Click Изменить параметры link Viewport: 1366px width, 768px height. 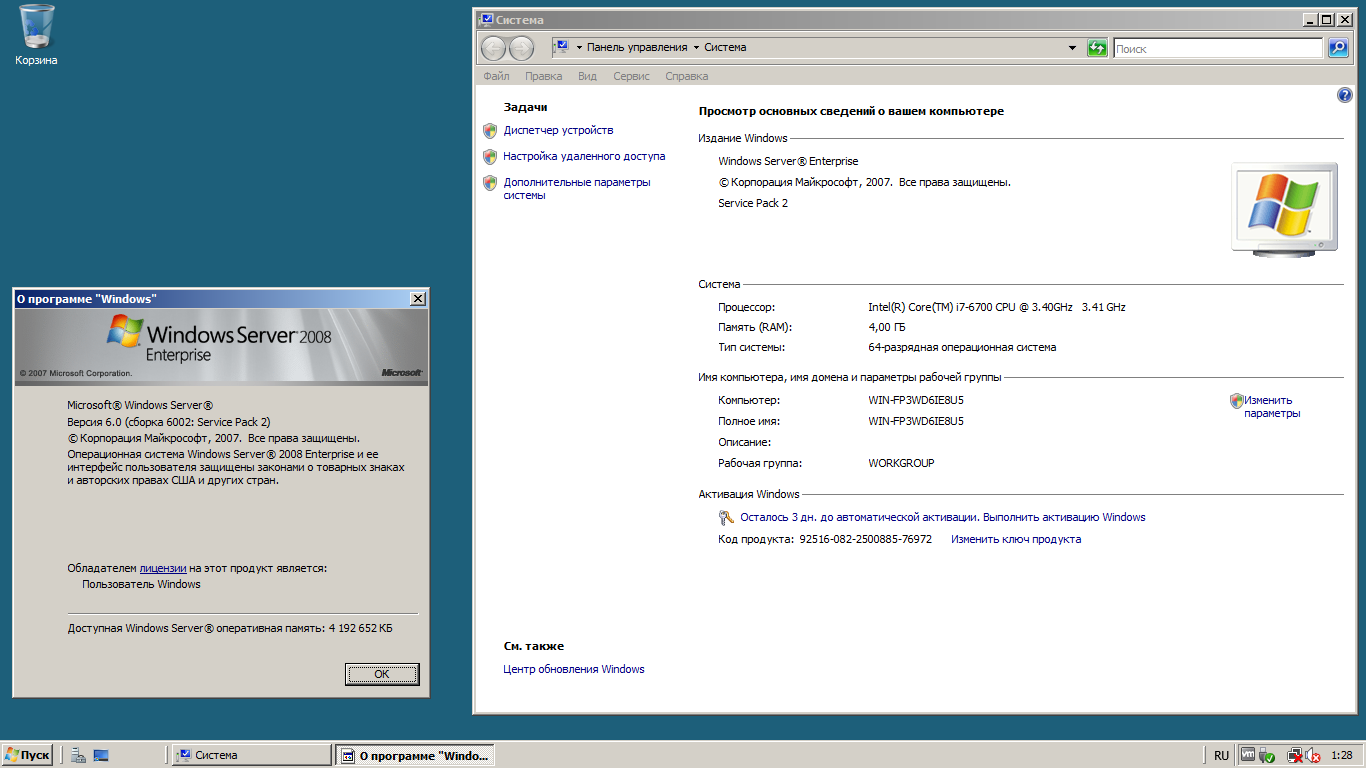click(1272, 407)
